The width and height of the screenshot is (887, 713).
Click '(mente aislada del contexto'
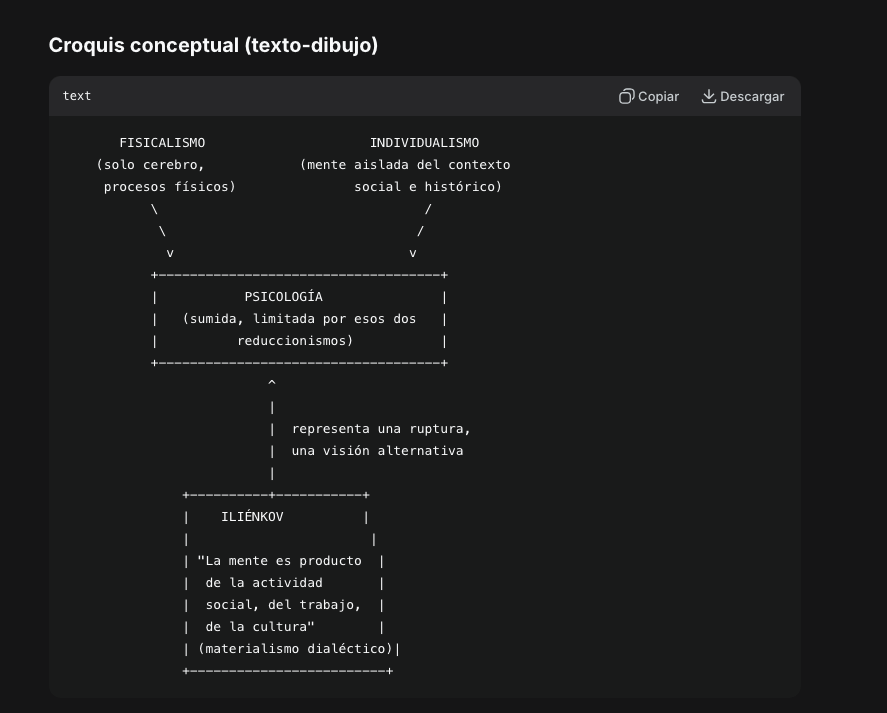(405, 165)
